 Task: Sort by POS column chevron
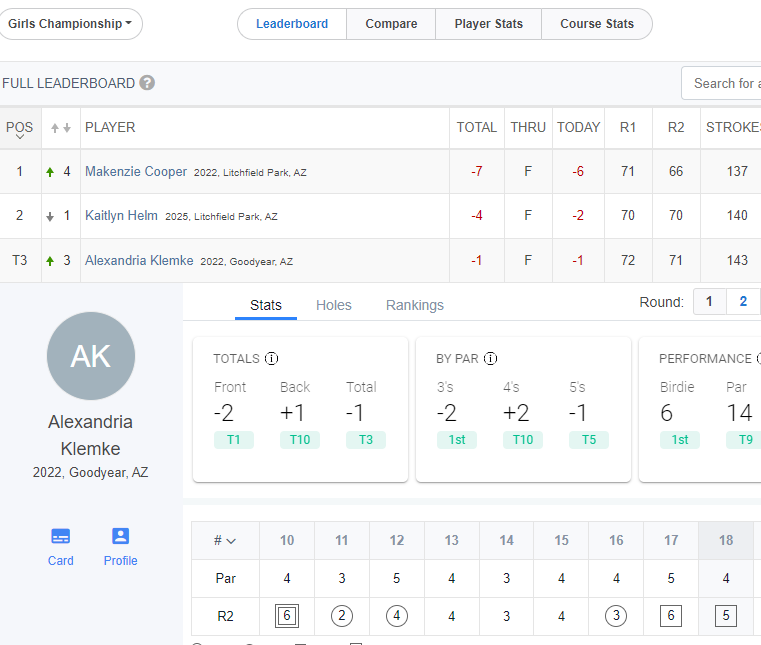tap(20, 137)
